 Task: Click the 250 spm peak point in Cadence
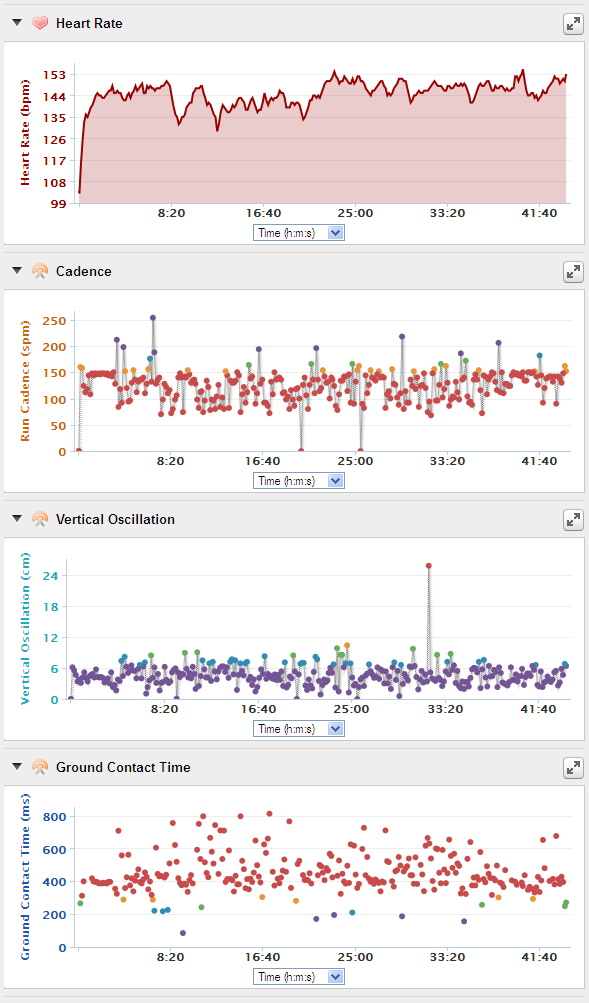[153, 317]
